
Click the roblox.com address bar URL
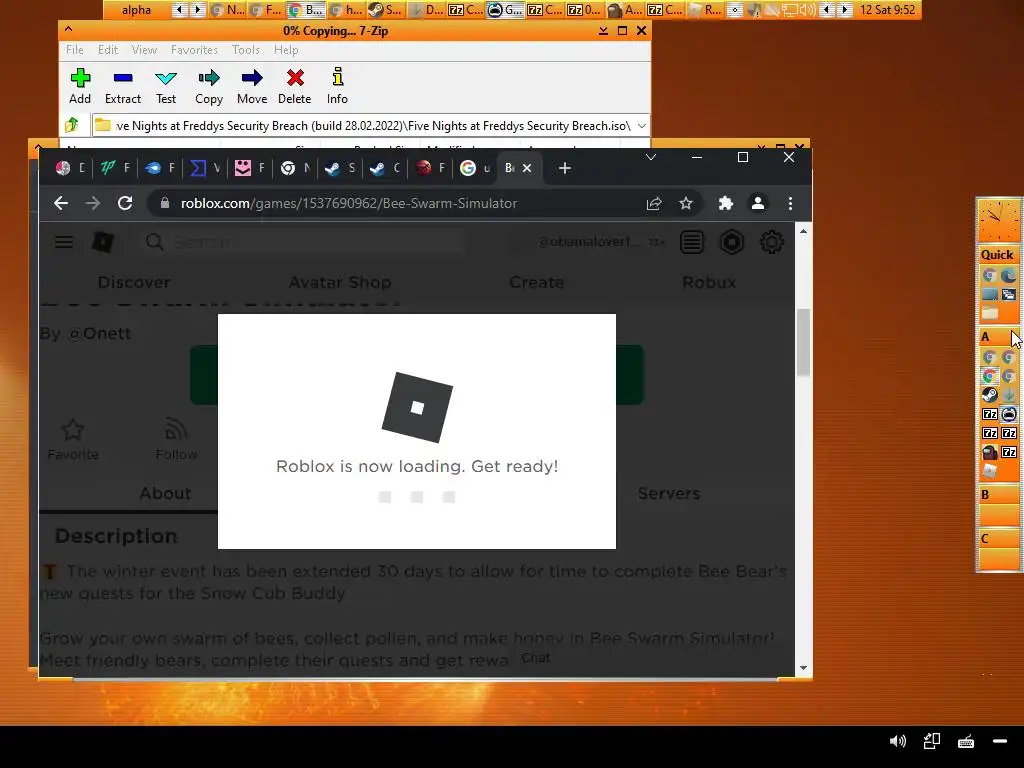pos(349,203)
